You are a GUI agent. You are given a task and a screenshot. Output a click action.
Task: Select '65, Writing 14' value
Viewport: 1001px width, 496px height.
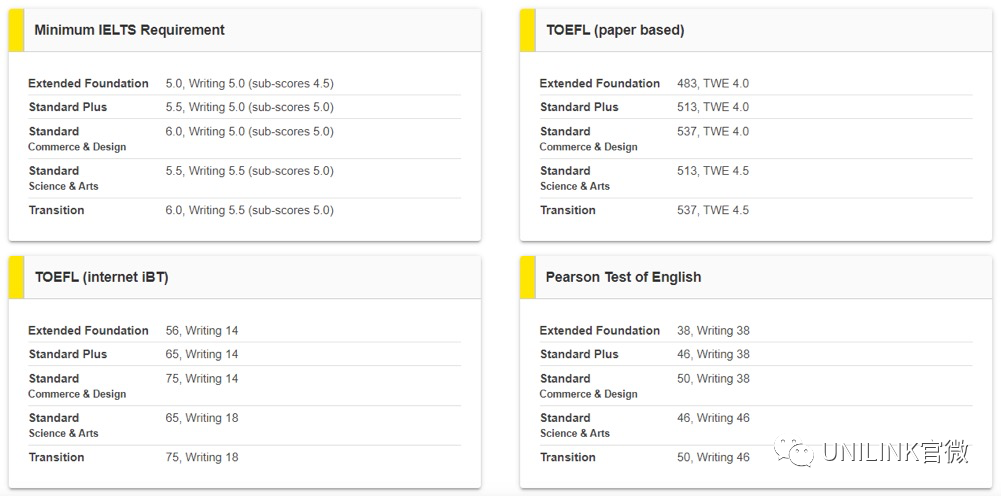click(202, 354)
